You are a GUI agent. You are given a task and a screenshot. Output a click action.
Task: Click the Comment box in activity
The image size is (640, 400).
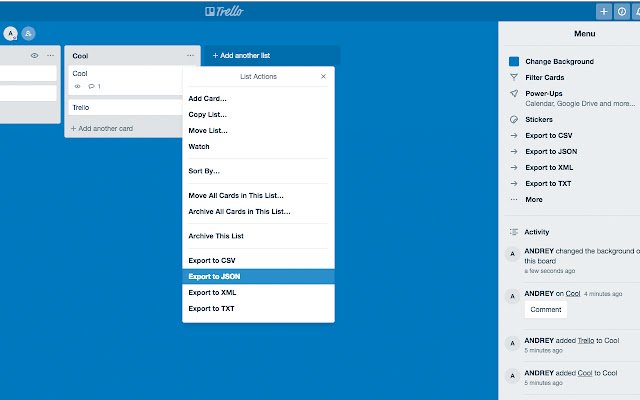pos(546,309)
